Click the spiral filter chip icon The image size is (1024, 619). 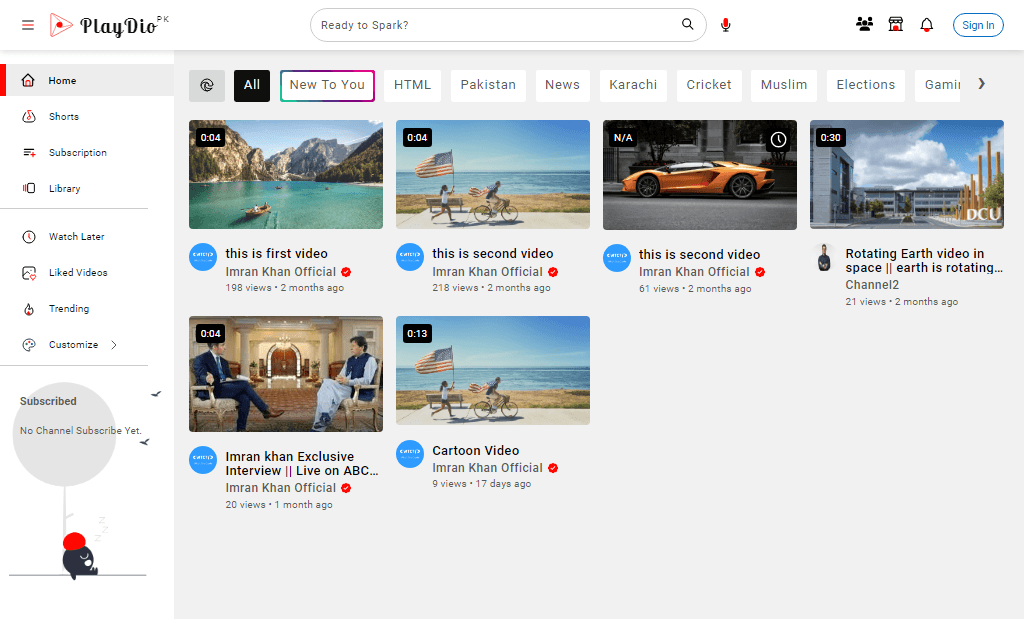pos(207,86)
